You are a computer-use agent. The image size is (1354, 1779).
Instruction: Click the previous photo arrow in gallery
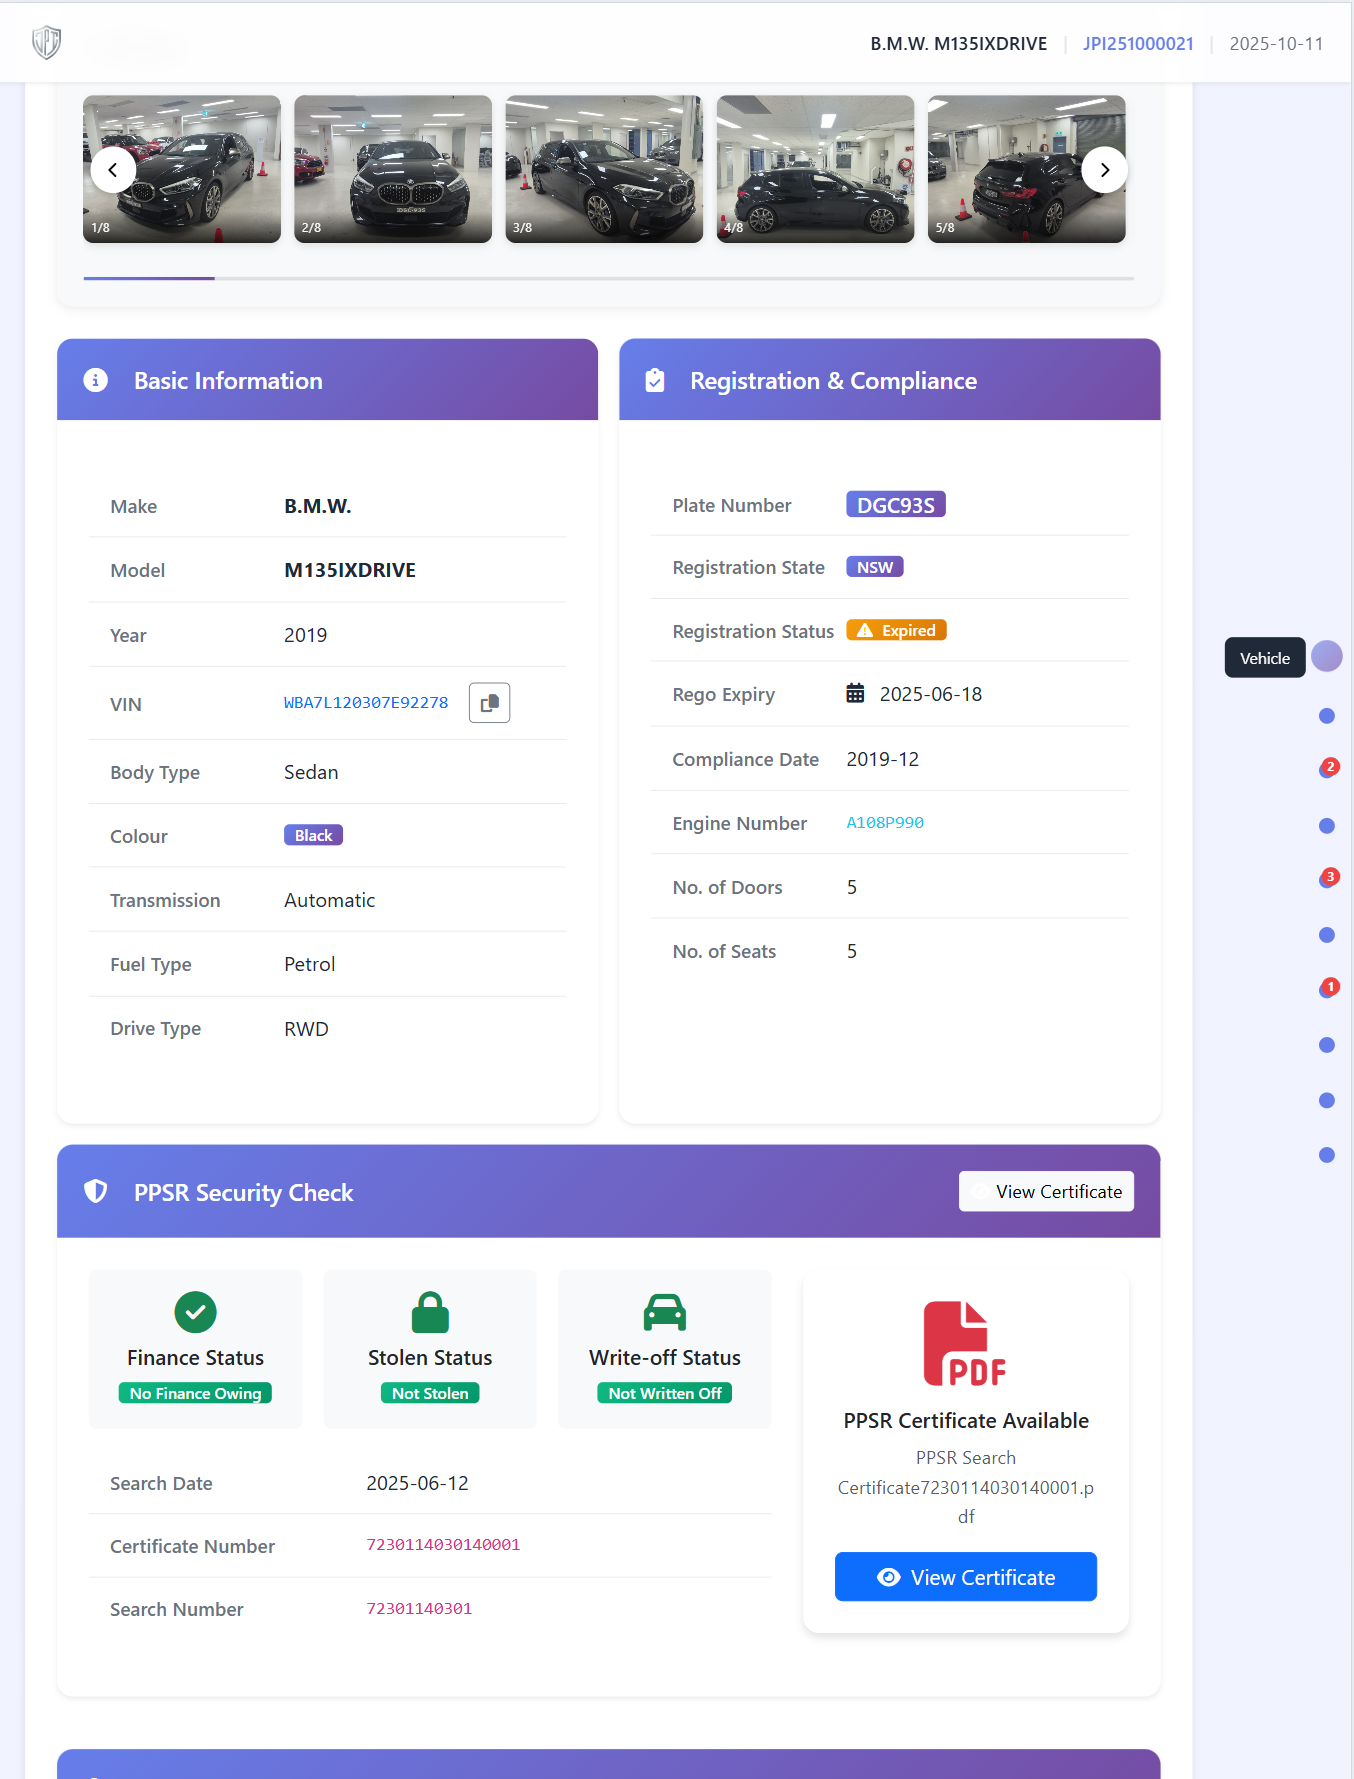(x=113, y=170)
